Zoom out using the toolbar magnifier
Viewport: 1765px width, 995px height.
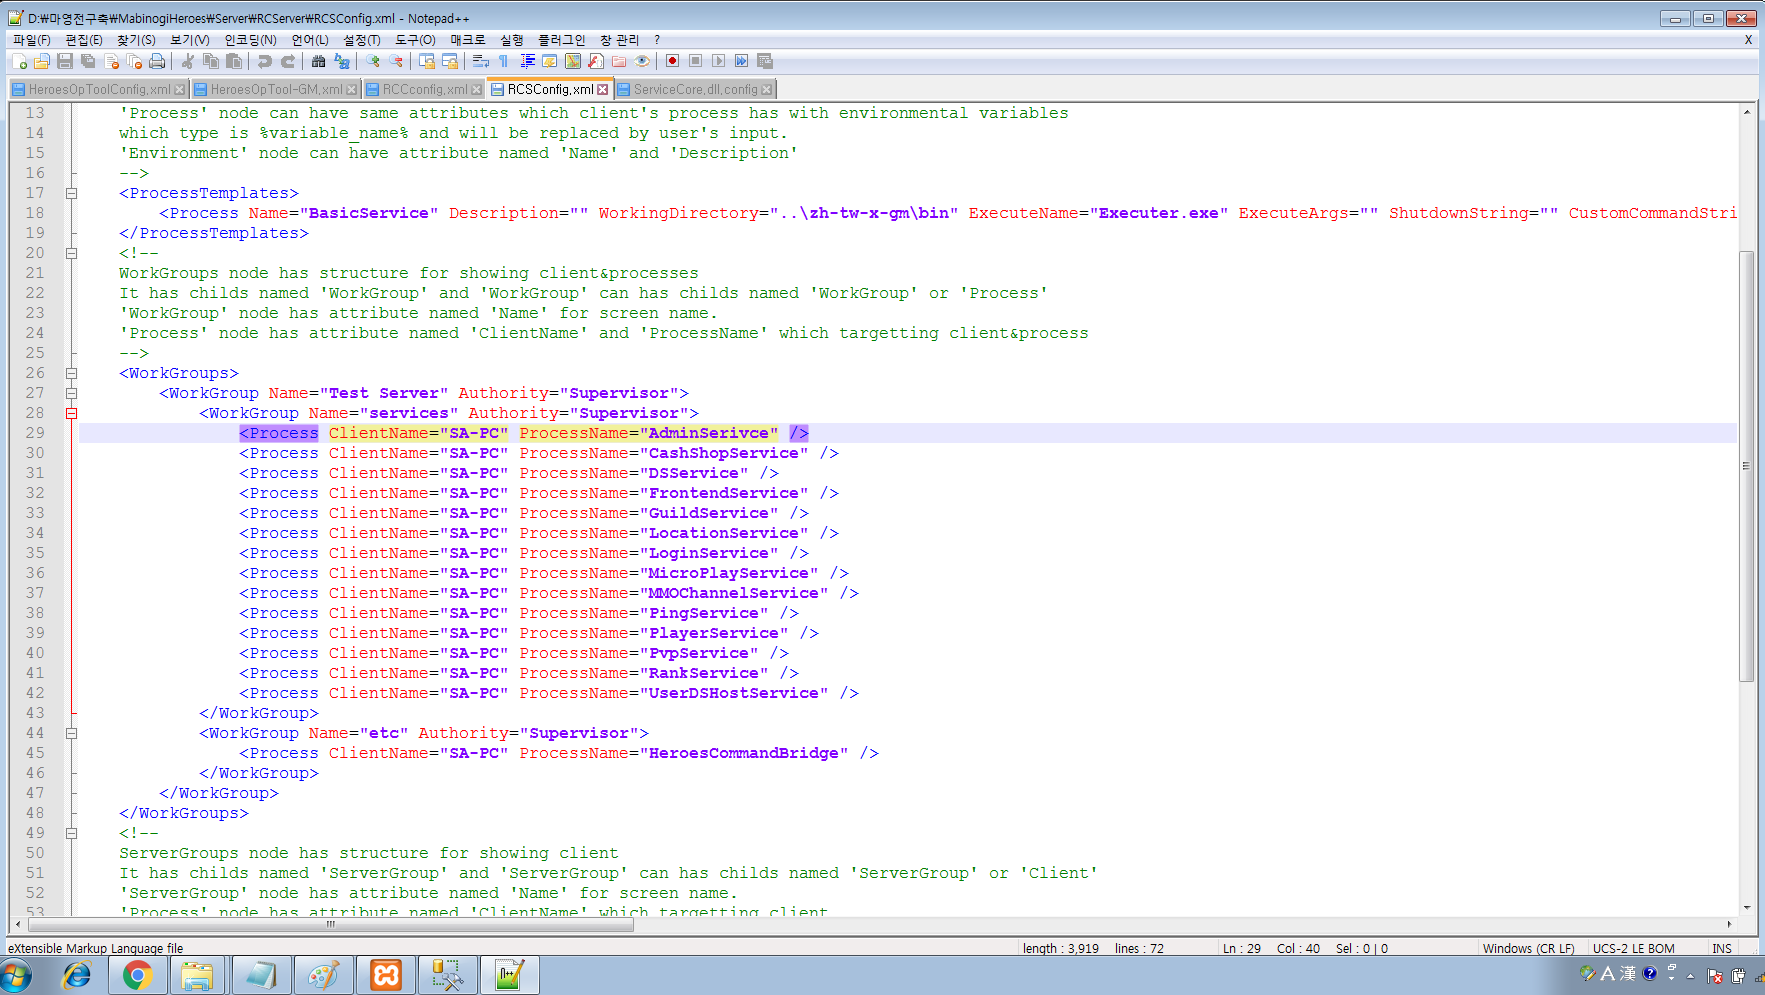396,62
